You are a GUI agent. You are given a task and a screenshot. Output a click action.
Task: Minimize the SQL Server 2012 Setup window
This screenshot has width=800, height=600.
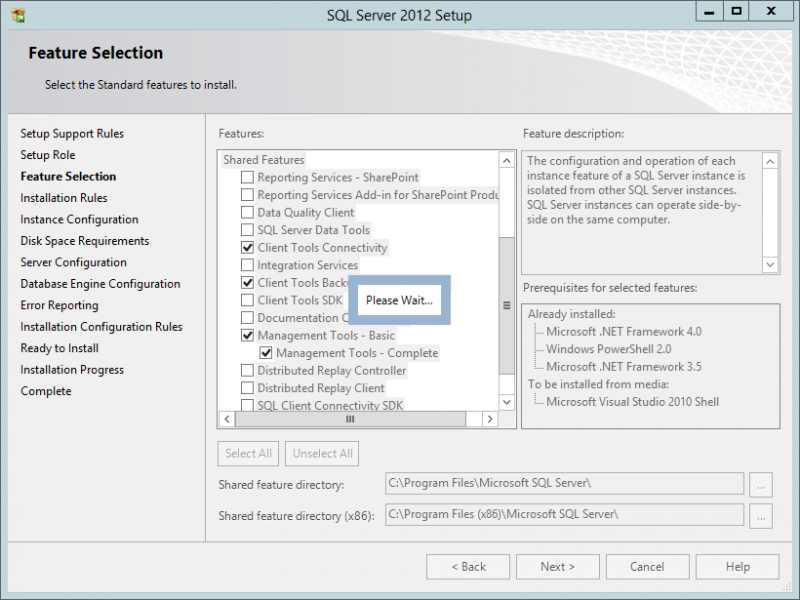click(709, 11)
